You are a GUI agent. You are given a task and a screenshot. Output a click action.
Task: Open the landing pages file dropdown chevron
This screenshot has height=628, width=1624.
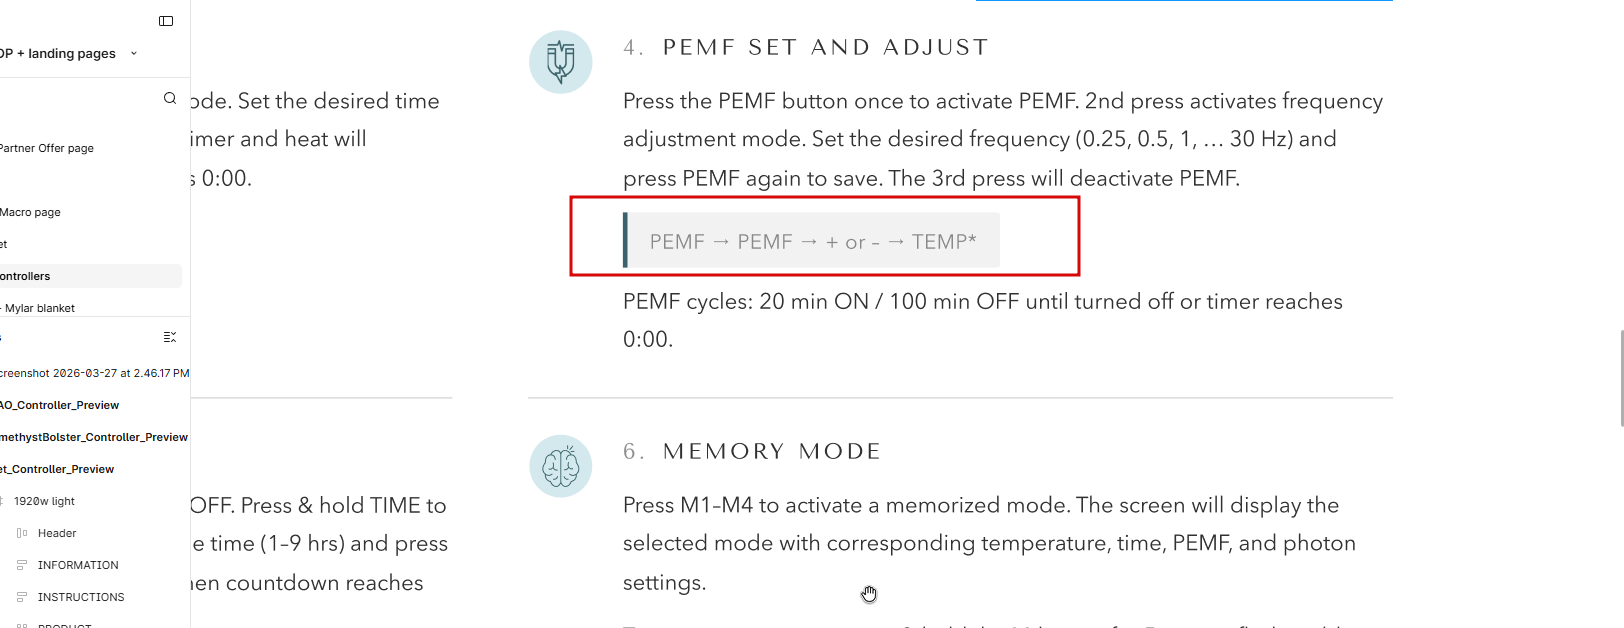(134, 53)
